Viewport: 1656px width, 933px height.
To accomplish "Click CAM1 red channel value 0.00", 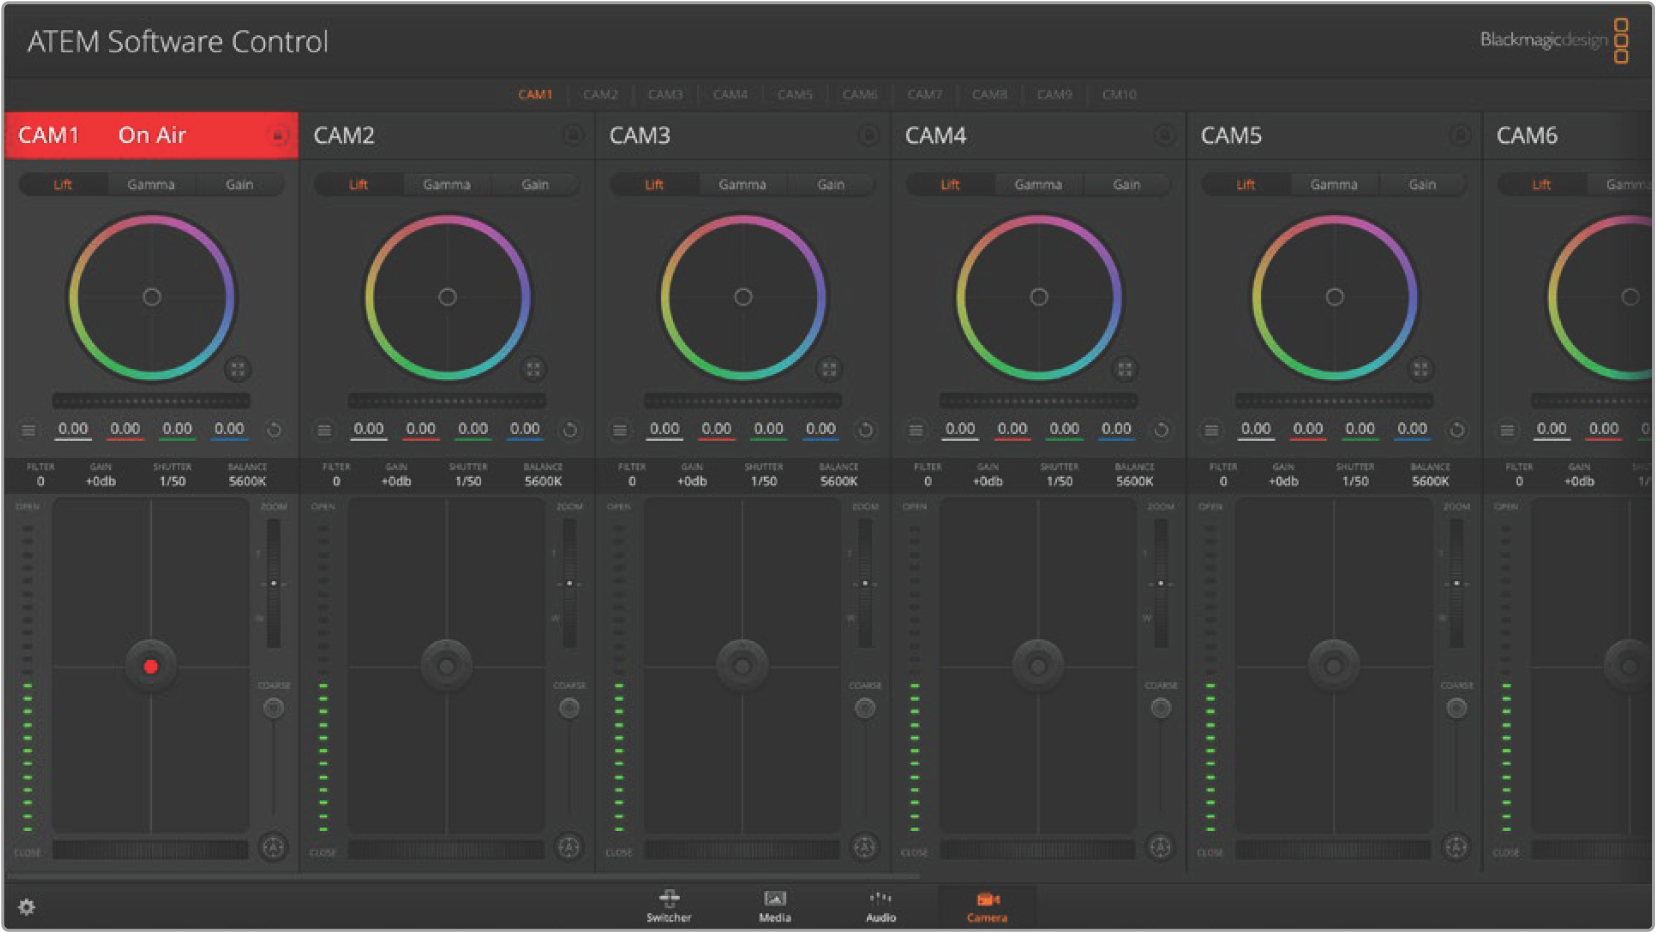I will [125, 429].
